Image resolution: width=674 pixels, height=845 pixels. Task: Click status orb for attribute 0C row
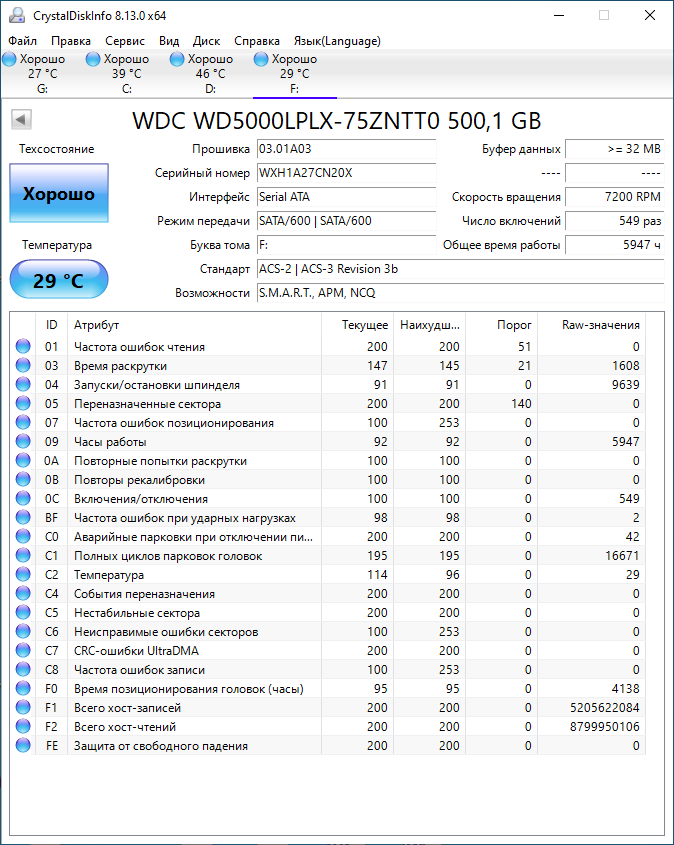click(x=23, y=498)
